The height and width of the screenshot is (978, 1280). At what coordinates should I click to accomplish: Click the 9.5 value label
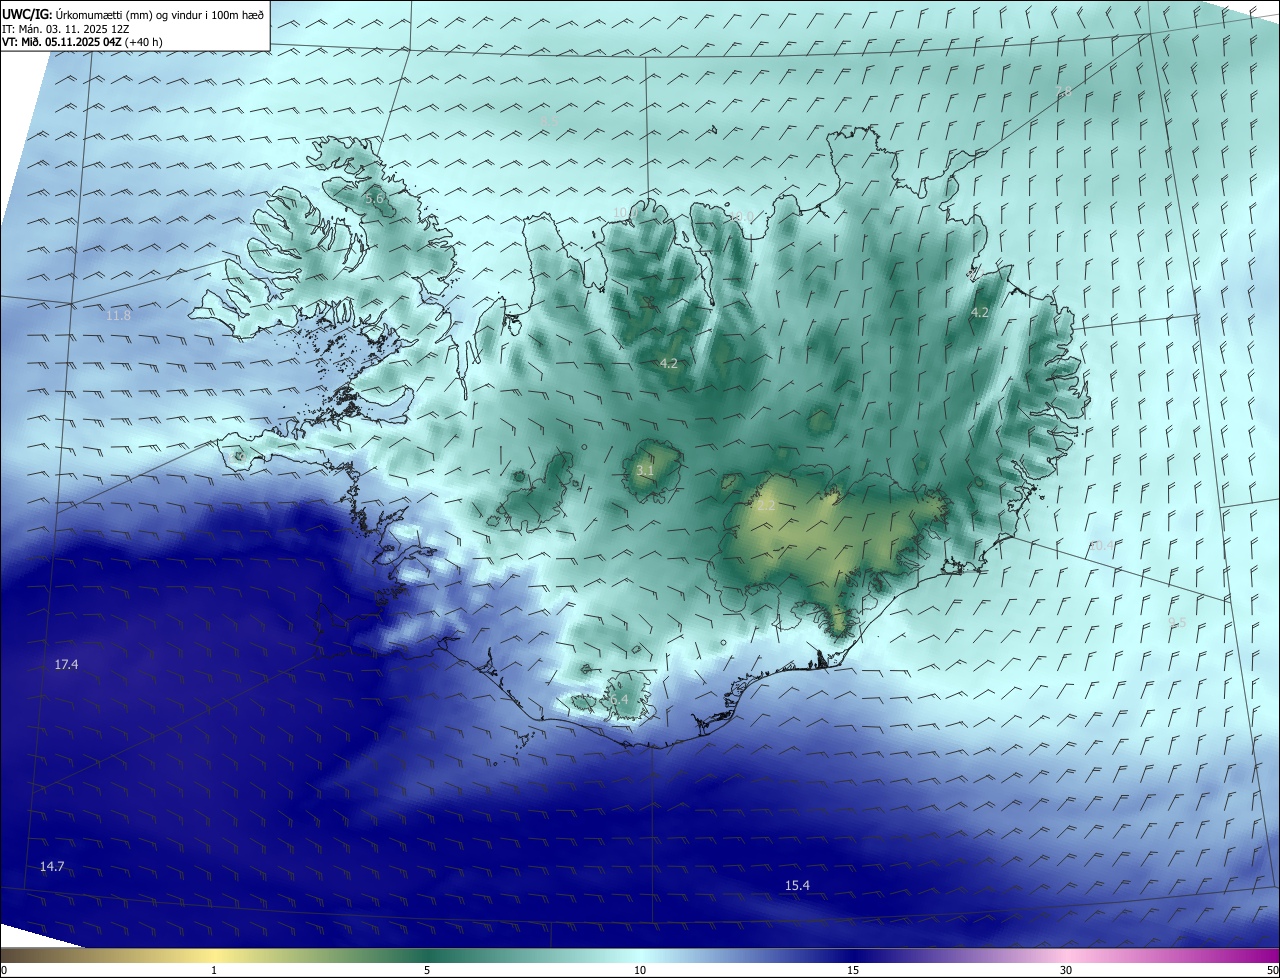point(1177,622)
